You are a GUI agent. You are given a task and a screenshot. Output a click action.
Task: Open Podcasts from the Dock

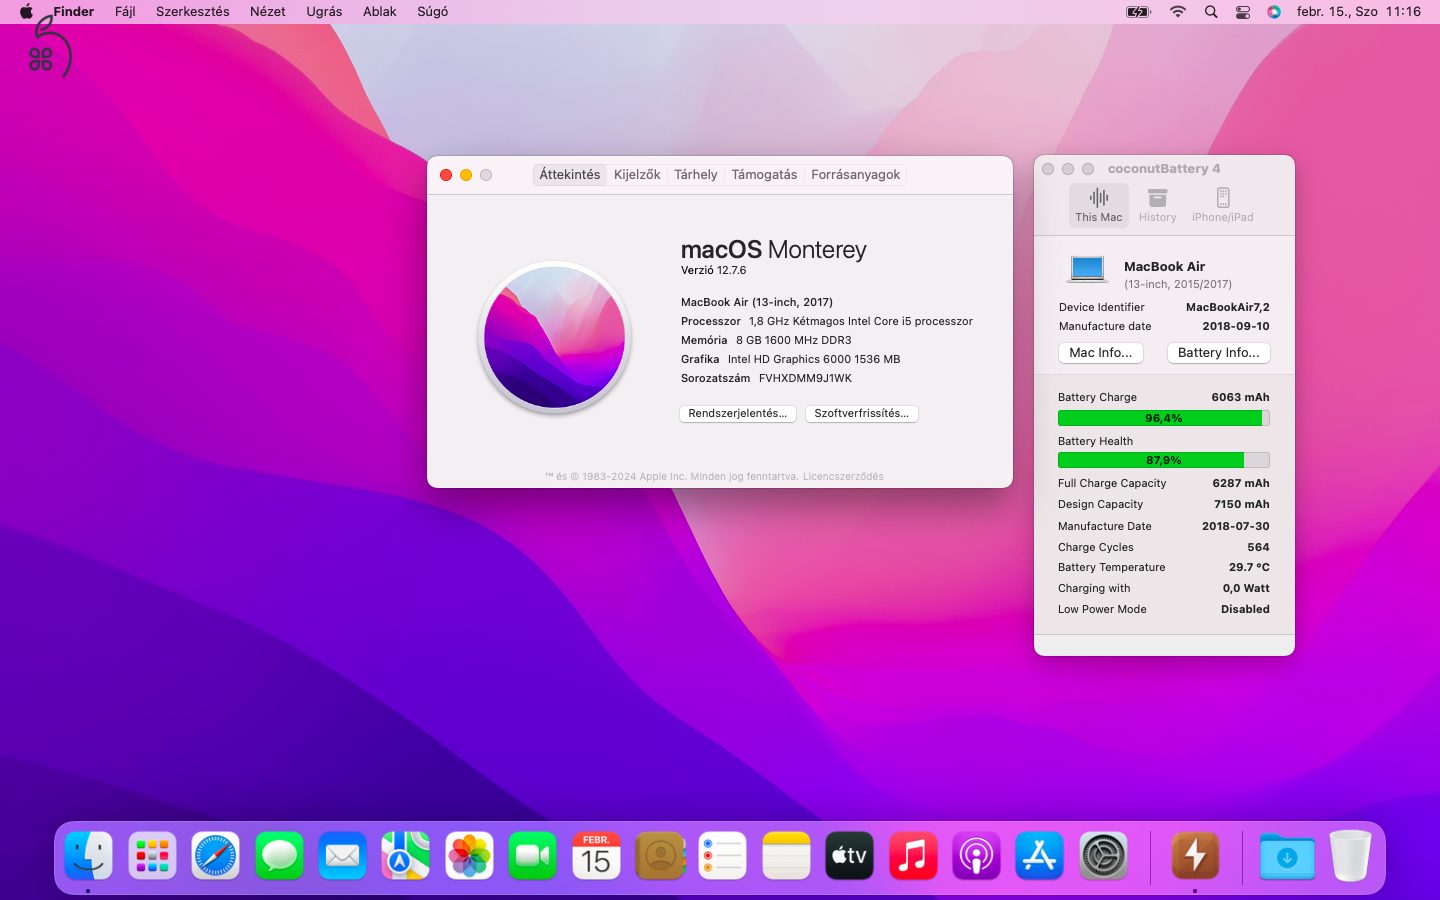(x=977, y=856)
